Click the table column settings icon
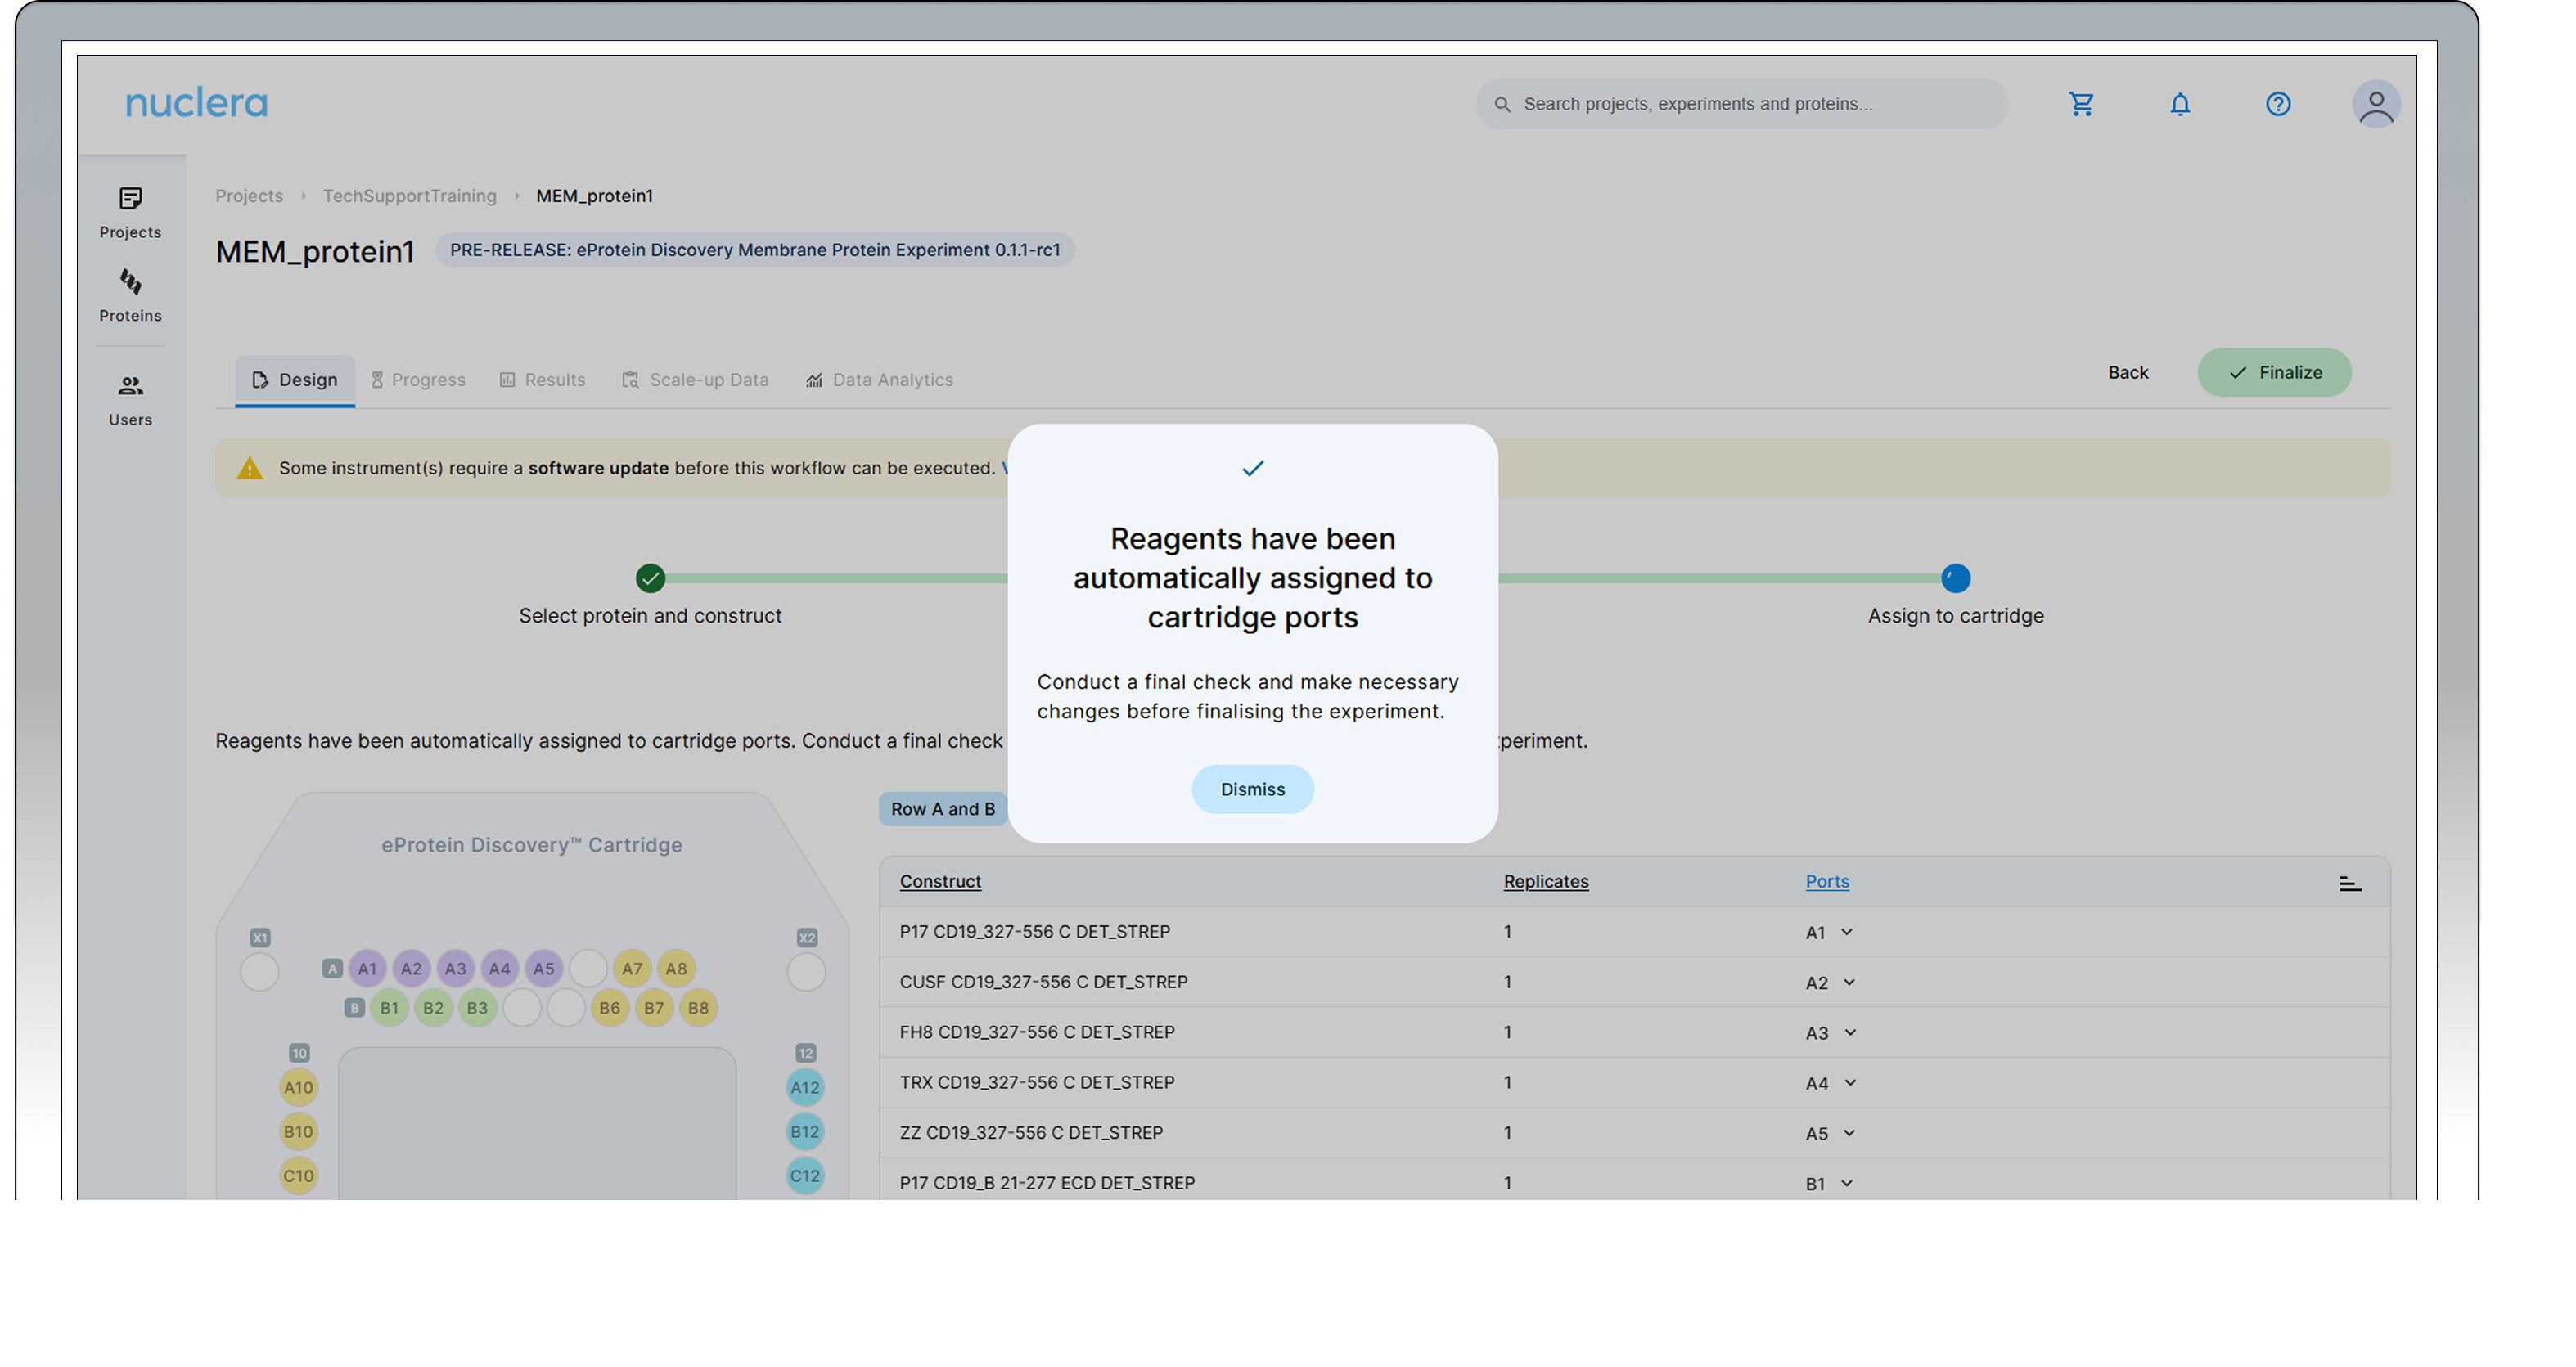2576x1367 pixels. (2350, 883)
